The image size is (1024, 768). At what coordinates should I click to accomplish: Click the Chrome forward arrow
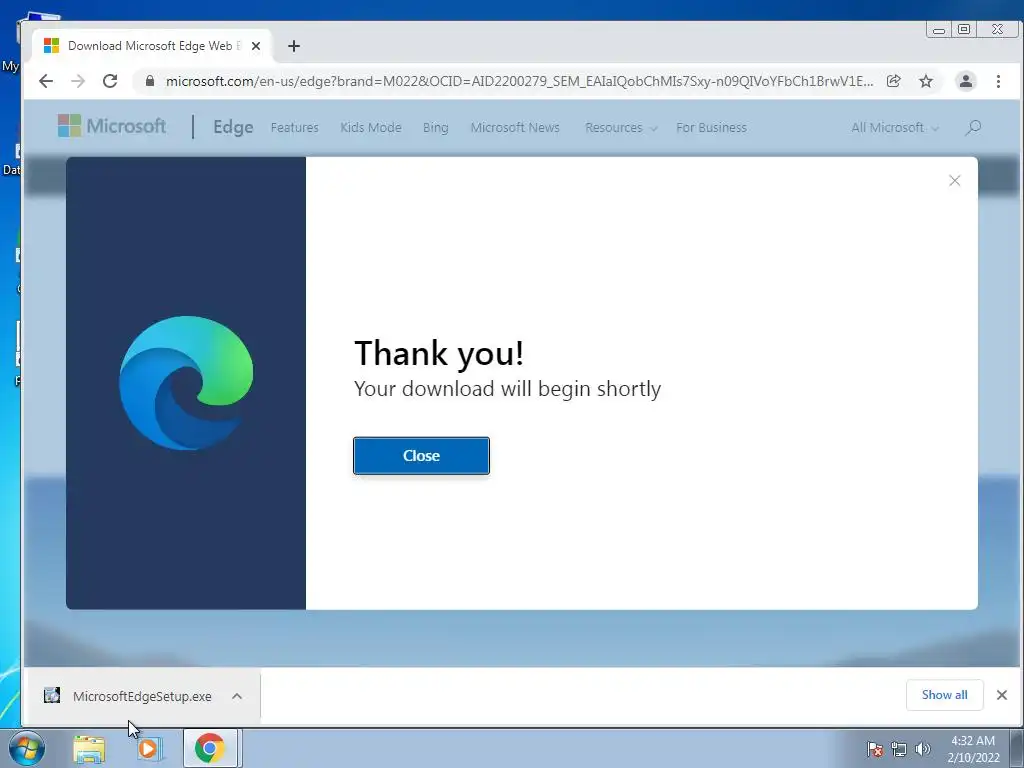click(78, 81)
